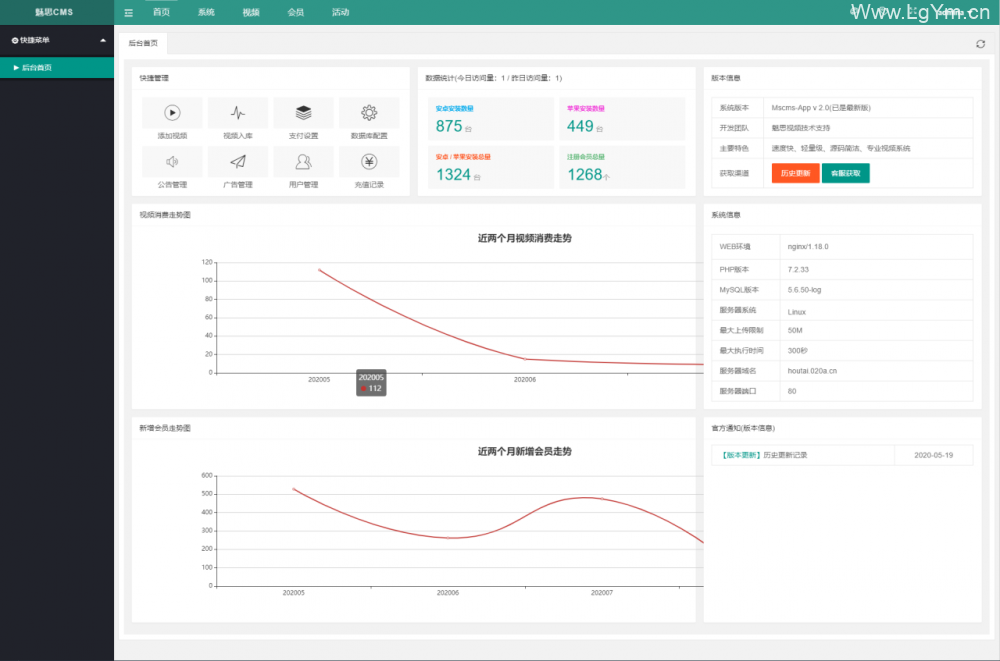
Task: Click the 300秒 execution time value
Action: (x=797, y=350)
